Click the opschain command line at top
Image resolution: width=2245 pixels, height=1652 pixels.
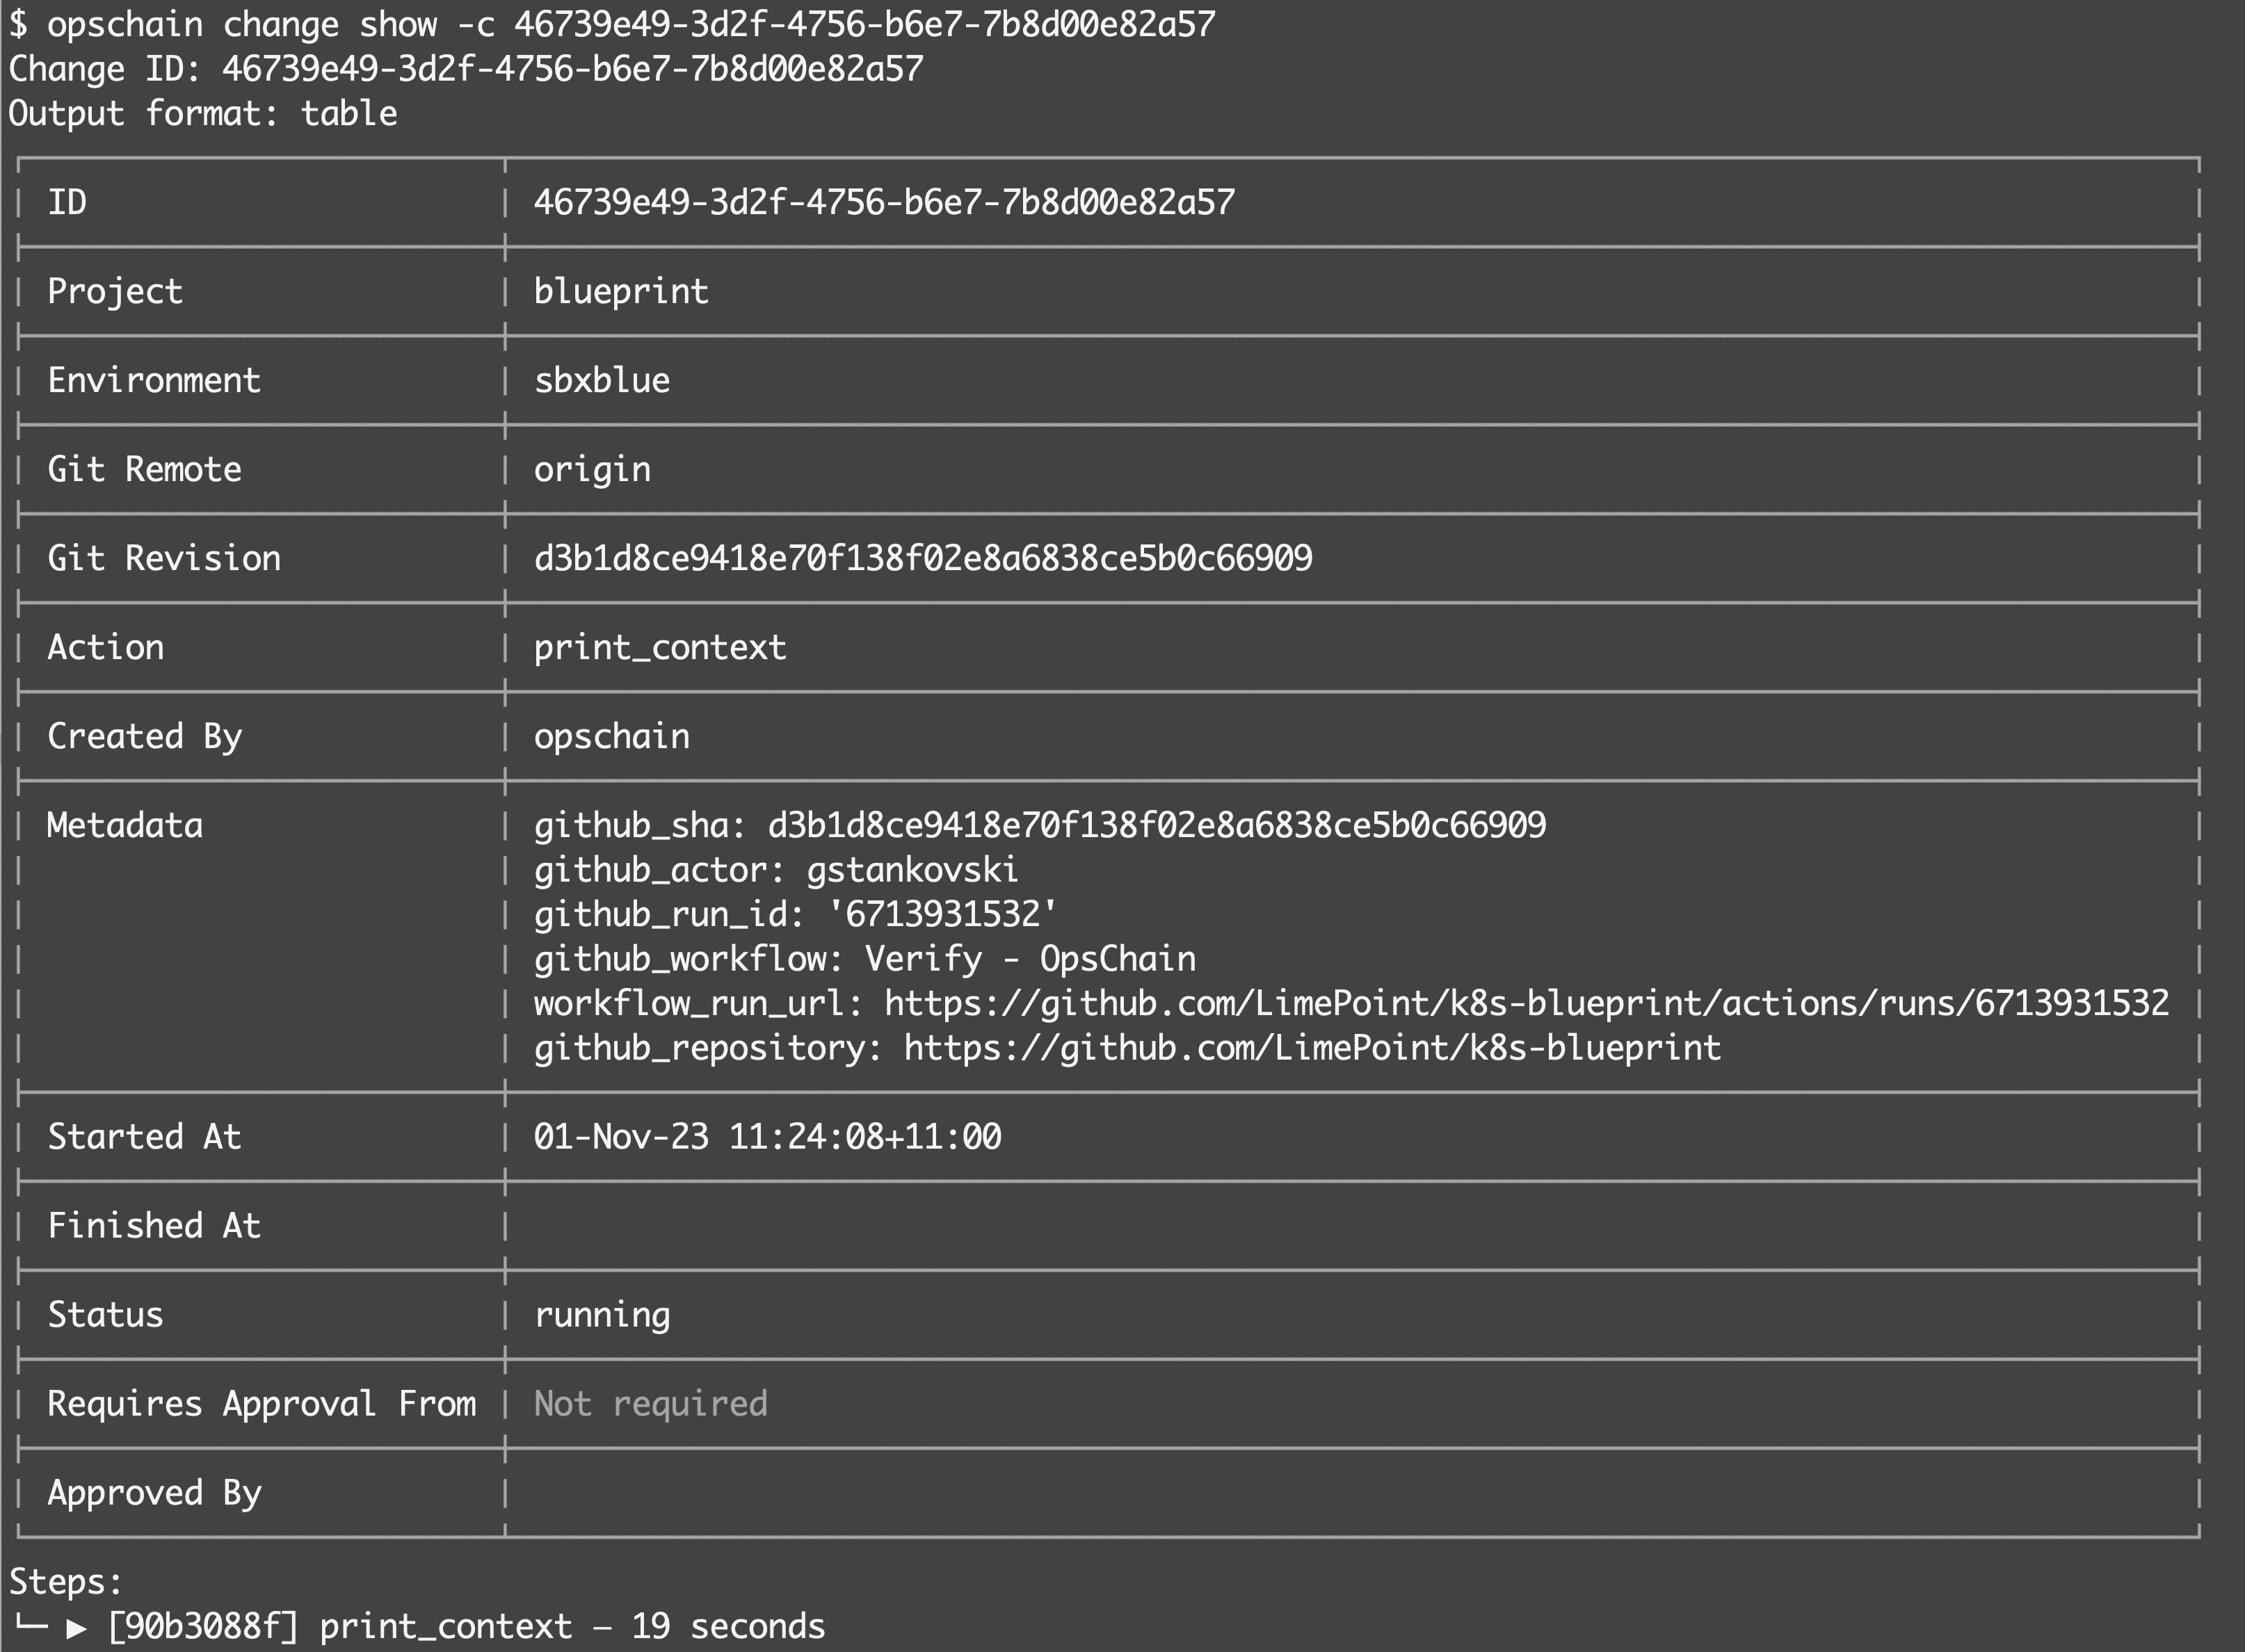pos(612,24)
